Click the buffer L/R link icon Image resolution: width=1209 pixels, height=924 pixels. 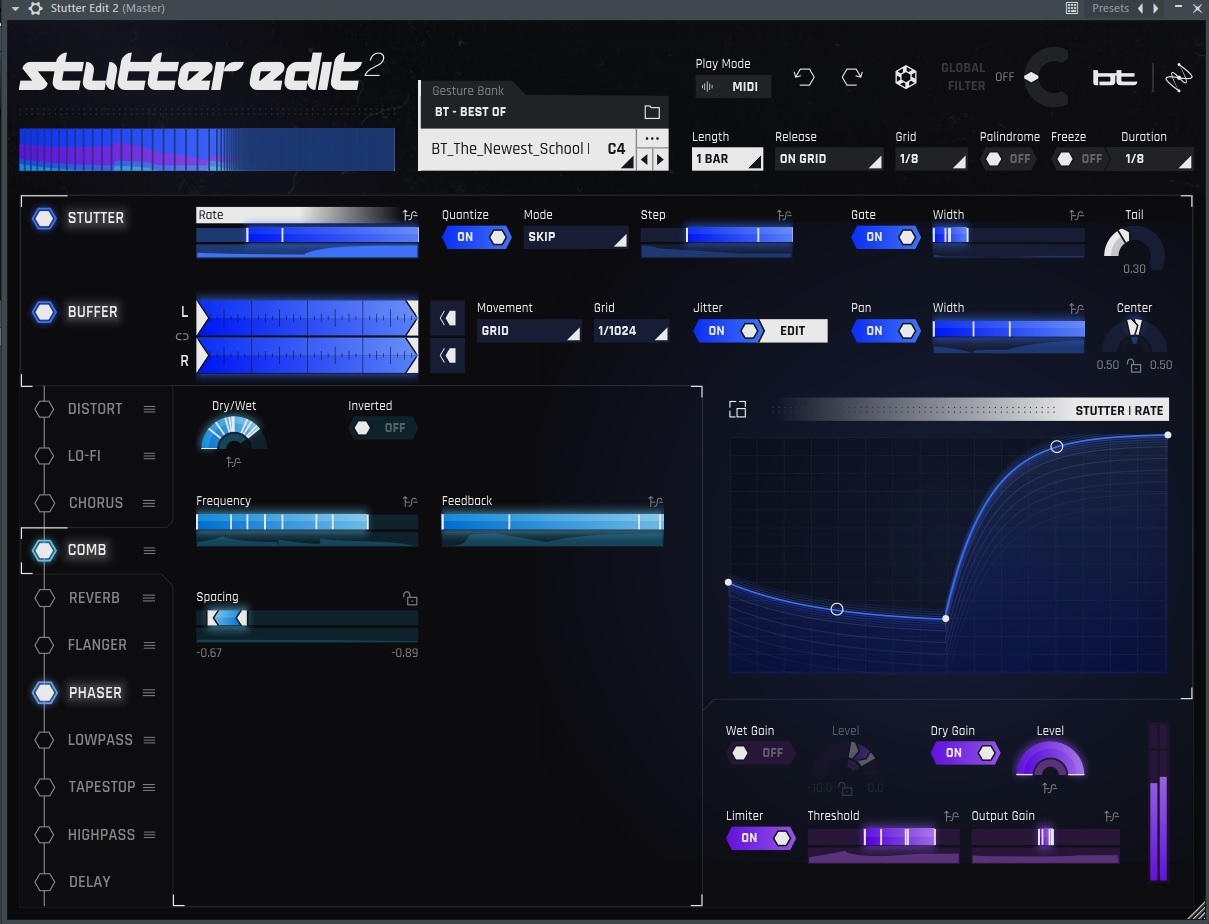182,337
